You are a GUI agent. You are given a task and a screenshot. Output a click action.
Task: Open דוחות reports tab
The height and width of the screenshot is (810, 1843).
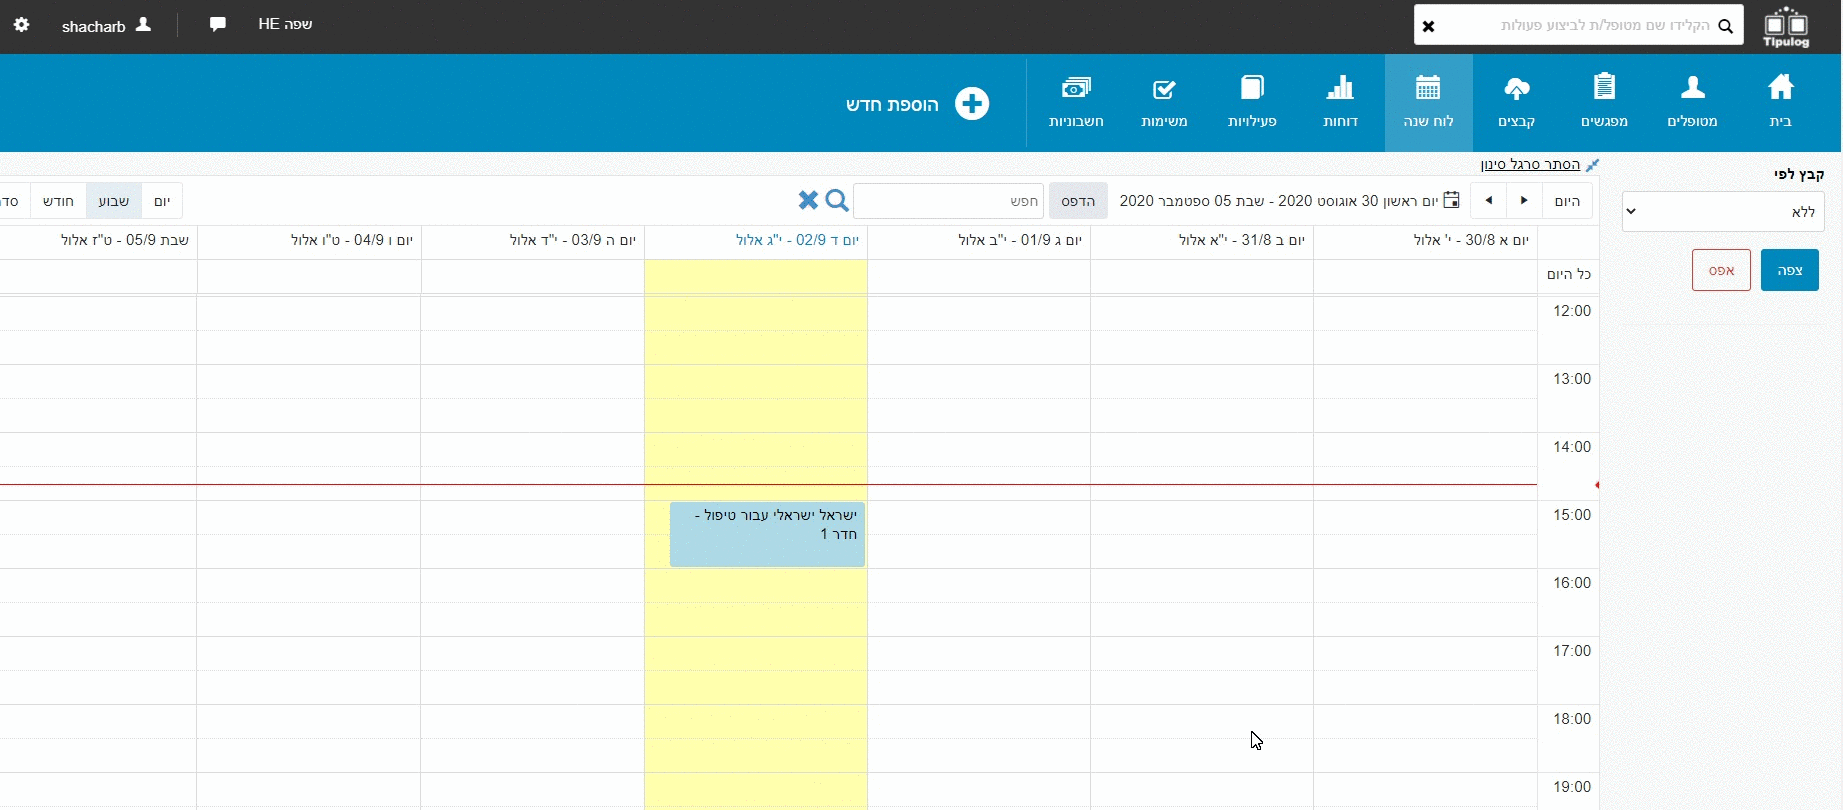coord(1341,102)
